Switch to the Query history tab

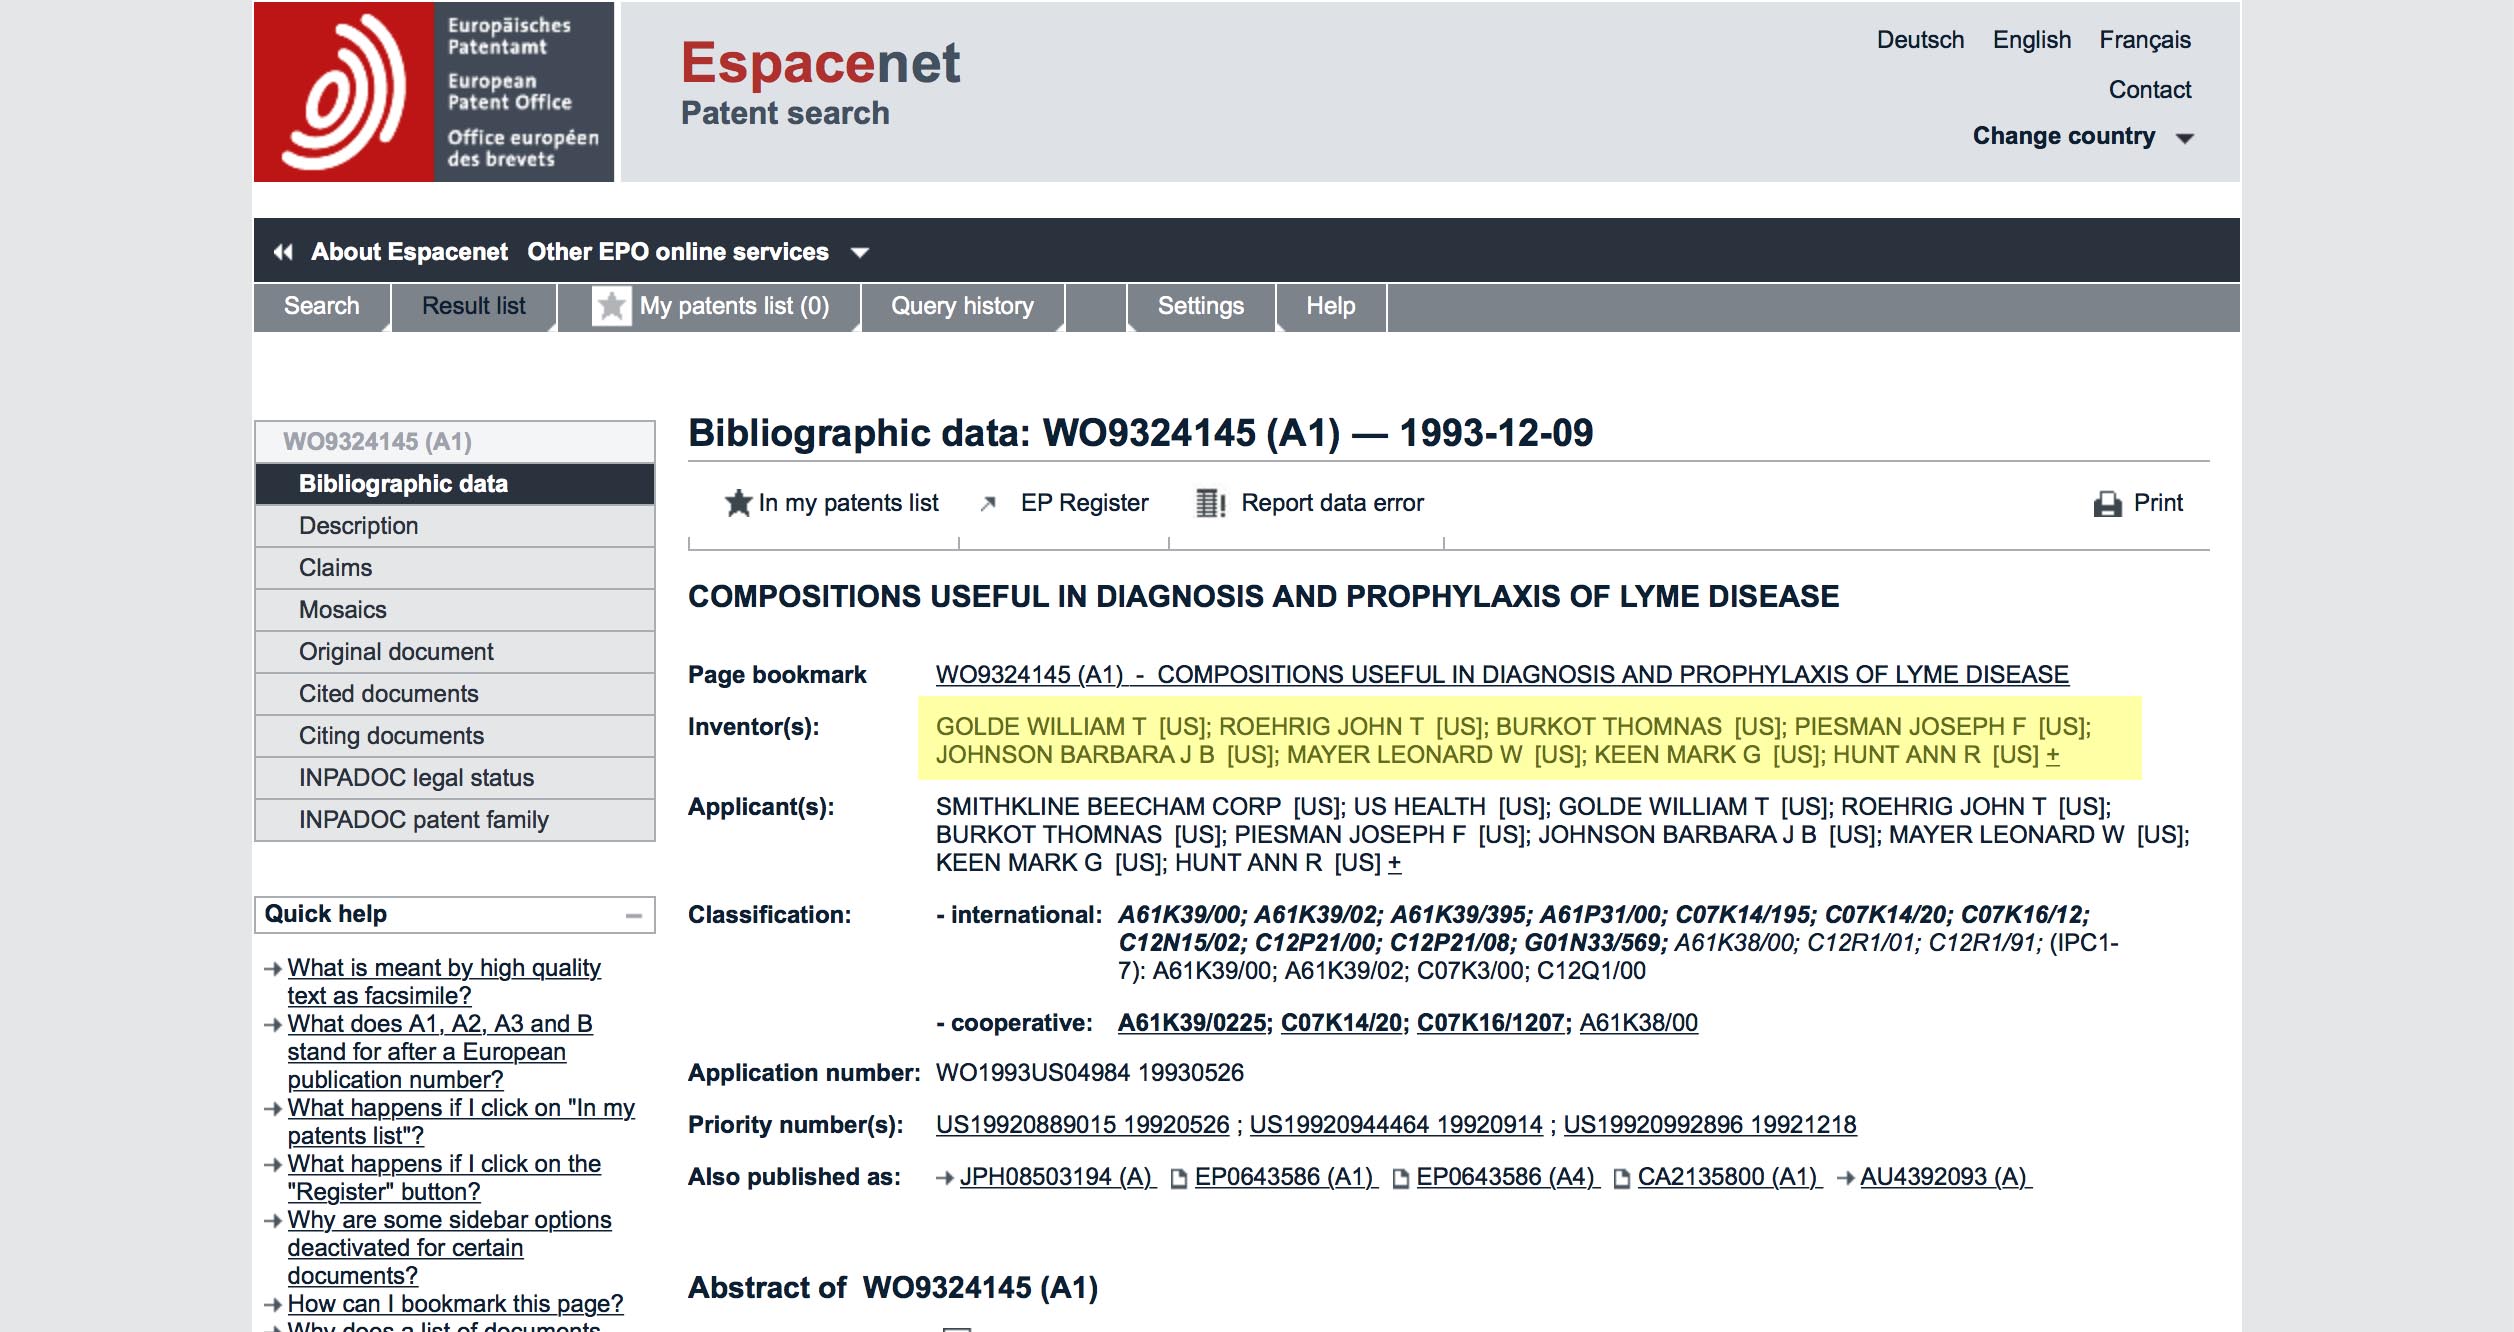click(x=963, y=306)
